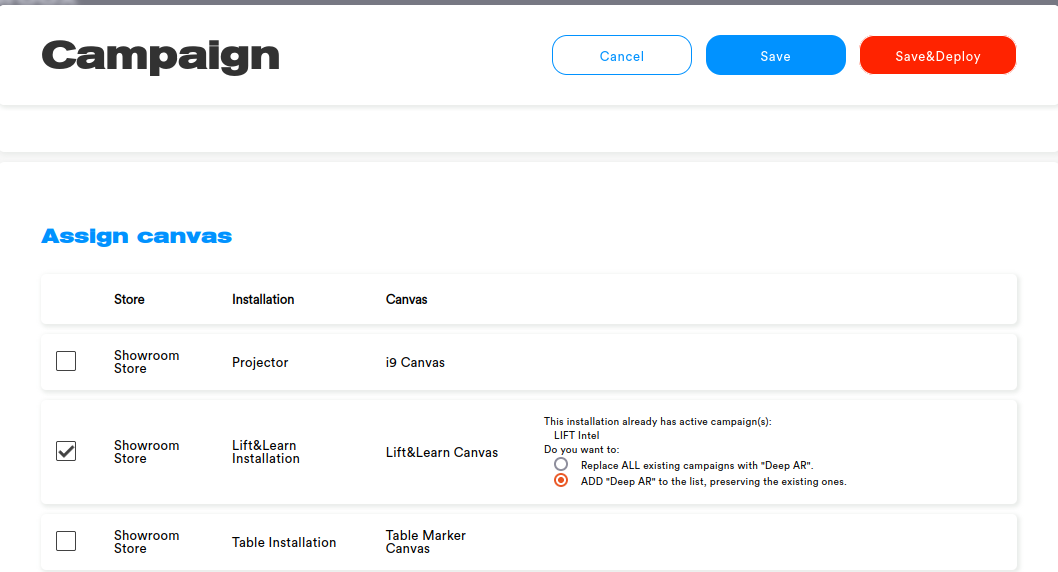Select Replace ALL existing campaigns radio option
This screenshot has width=1058, height=572.
[x=561, y=465]
